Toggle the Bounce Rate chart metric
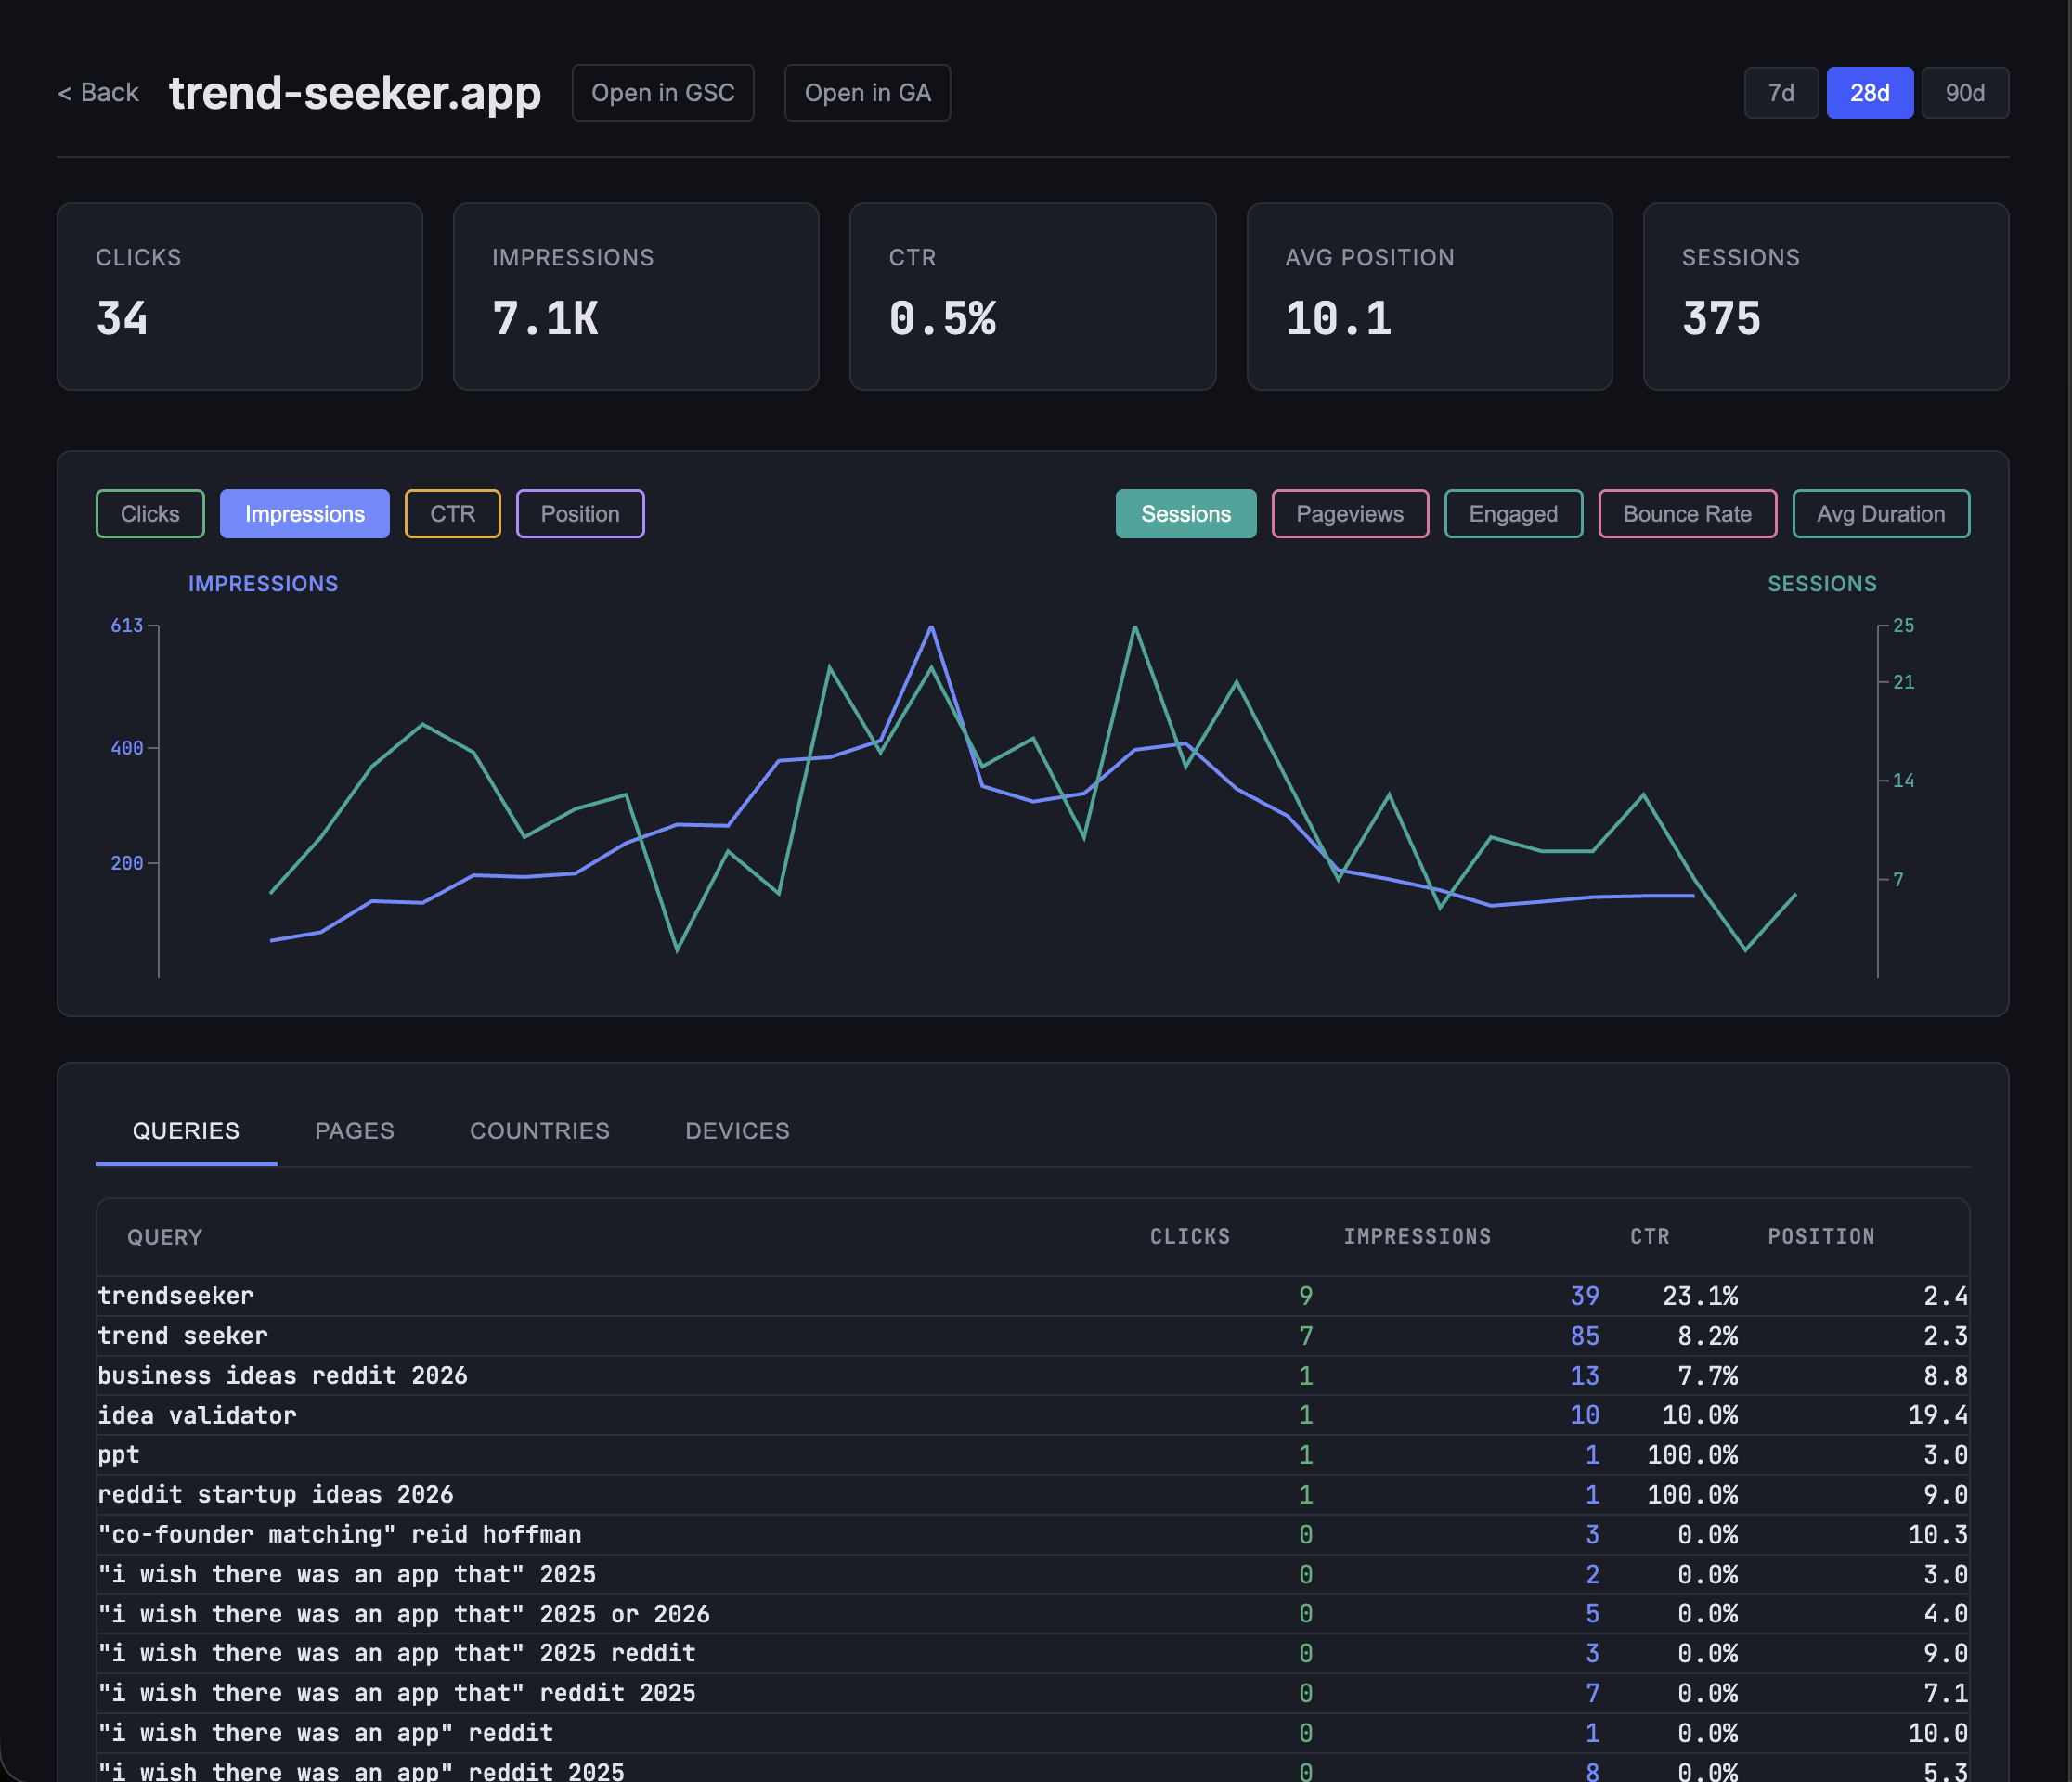This screenshot has height=1782, width=2072. pyautogui.click(x=1687, y=514)
